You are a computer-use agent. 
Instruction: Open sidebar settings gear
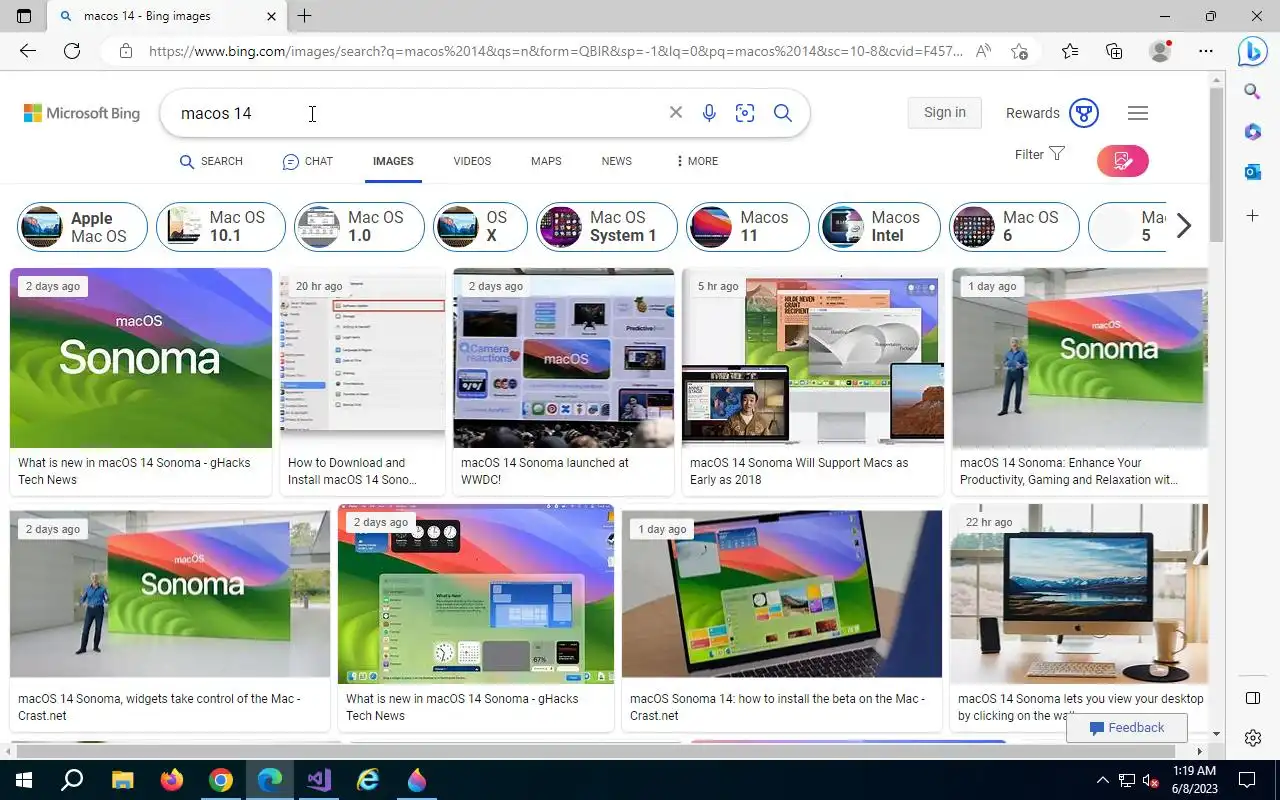pyautogui.click(x=1252, y=738)
